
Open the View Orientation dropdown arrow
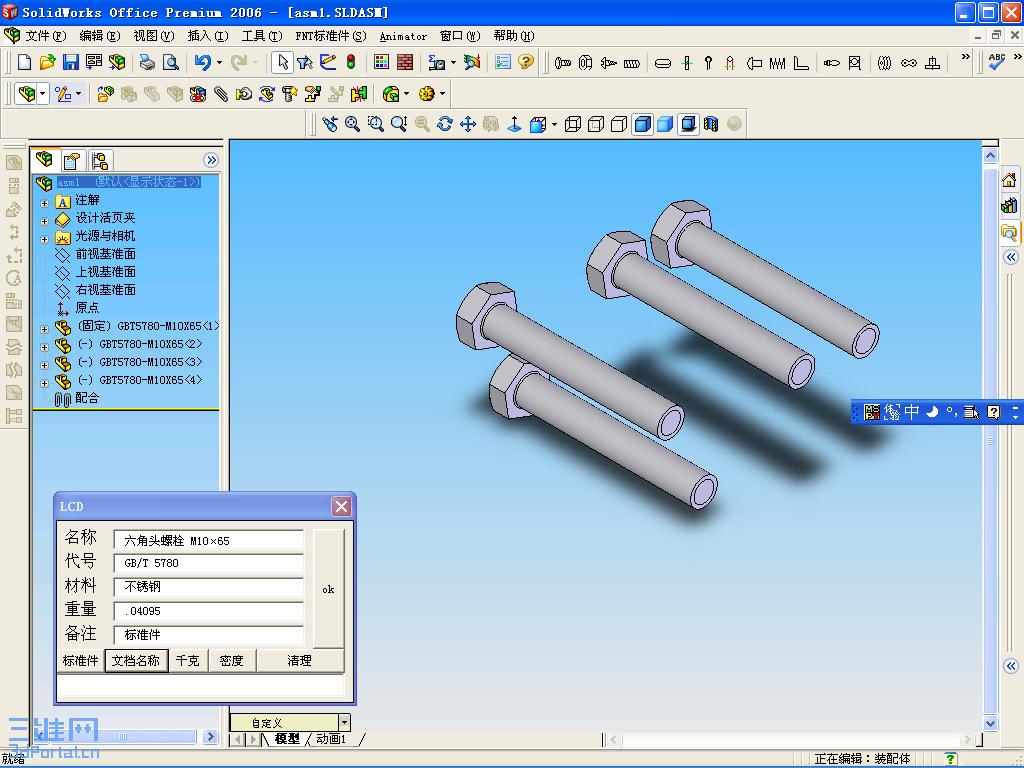coord(554,124)
